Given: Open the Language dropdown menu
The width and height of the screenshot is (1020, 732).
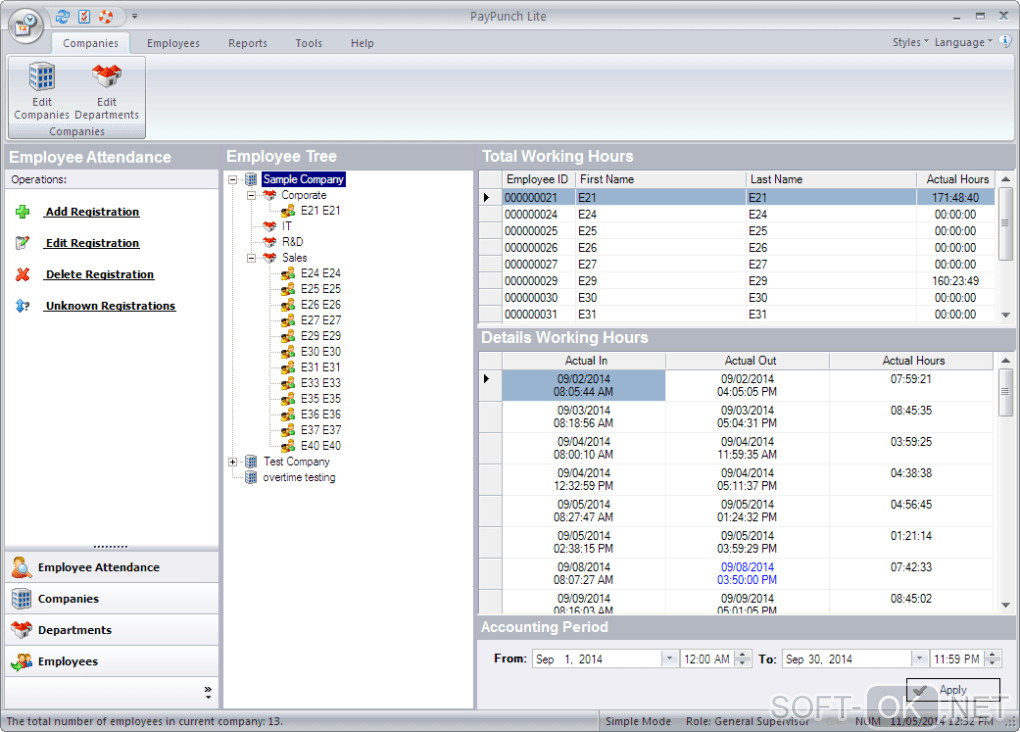Looking at the screenshot, I should [x=963, y=43].
